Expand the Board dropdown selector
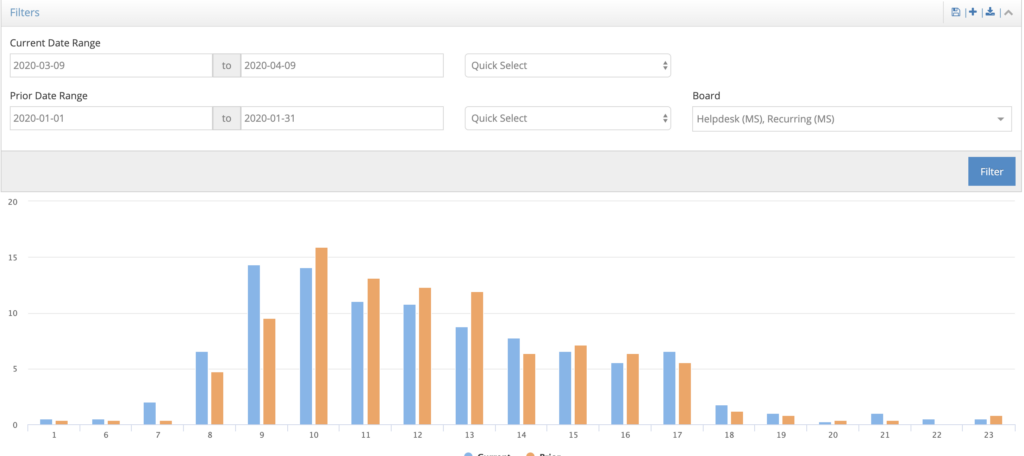The height and width of the screenshot is (456, 1024). [x=851, y=119]
